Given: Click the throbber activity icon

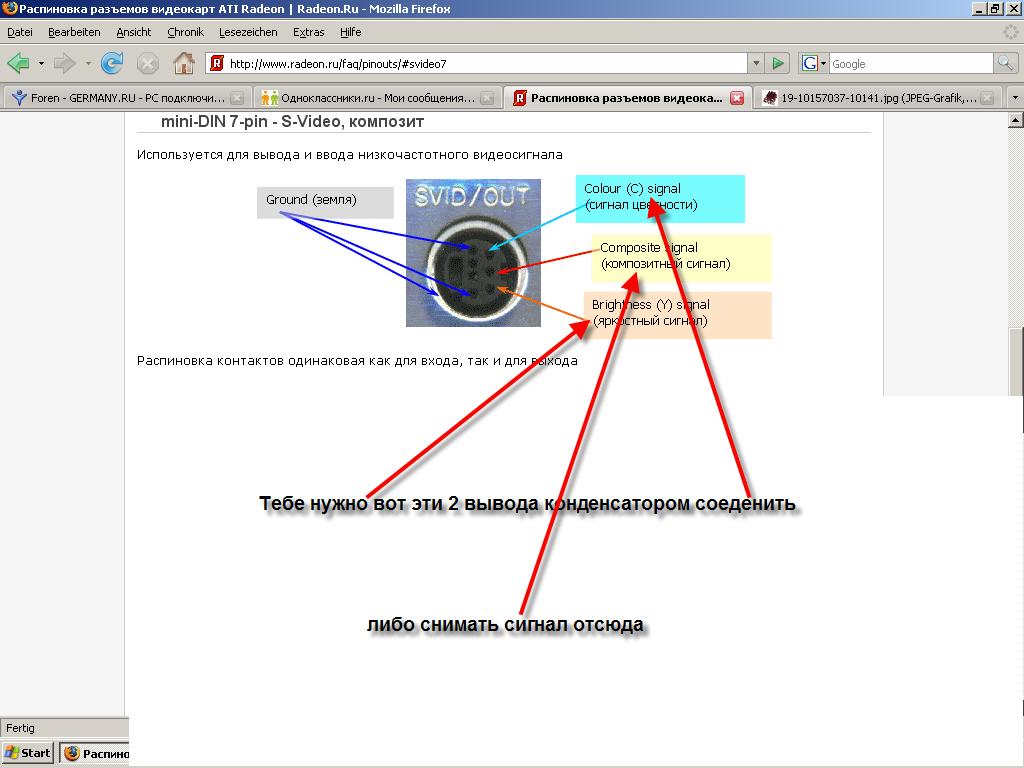Looking at the screenshot, I should (x=1011, y=32).
